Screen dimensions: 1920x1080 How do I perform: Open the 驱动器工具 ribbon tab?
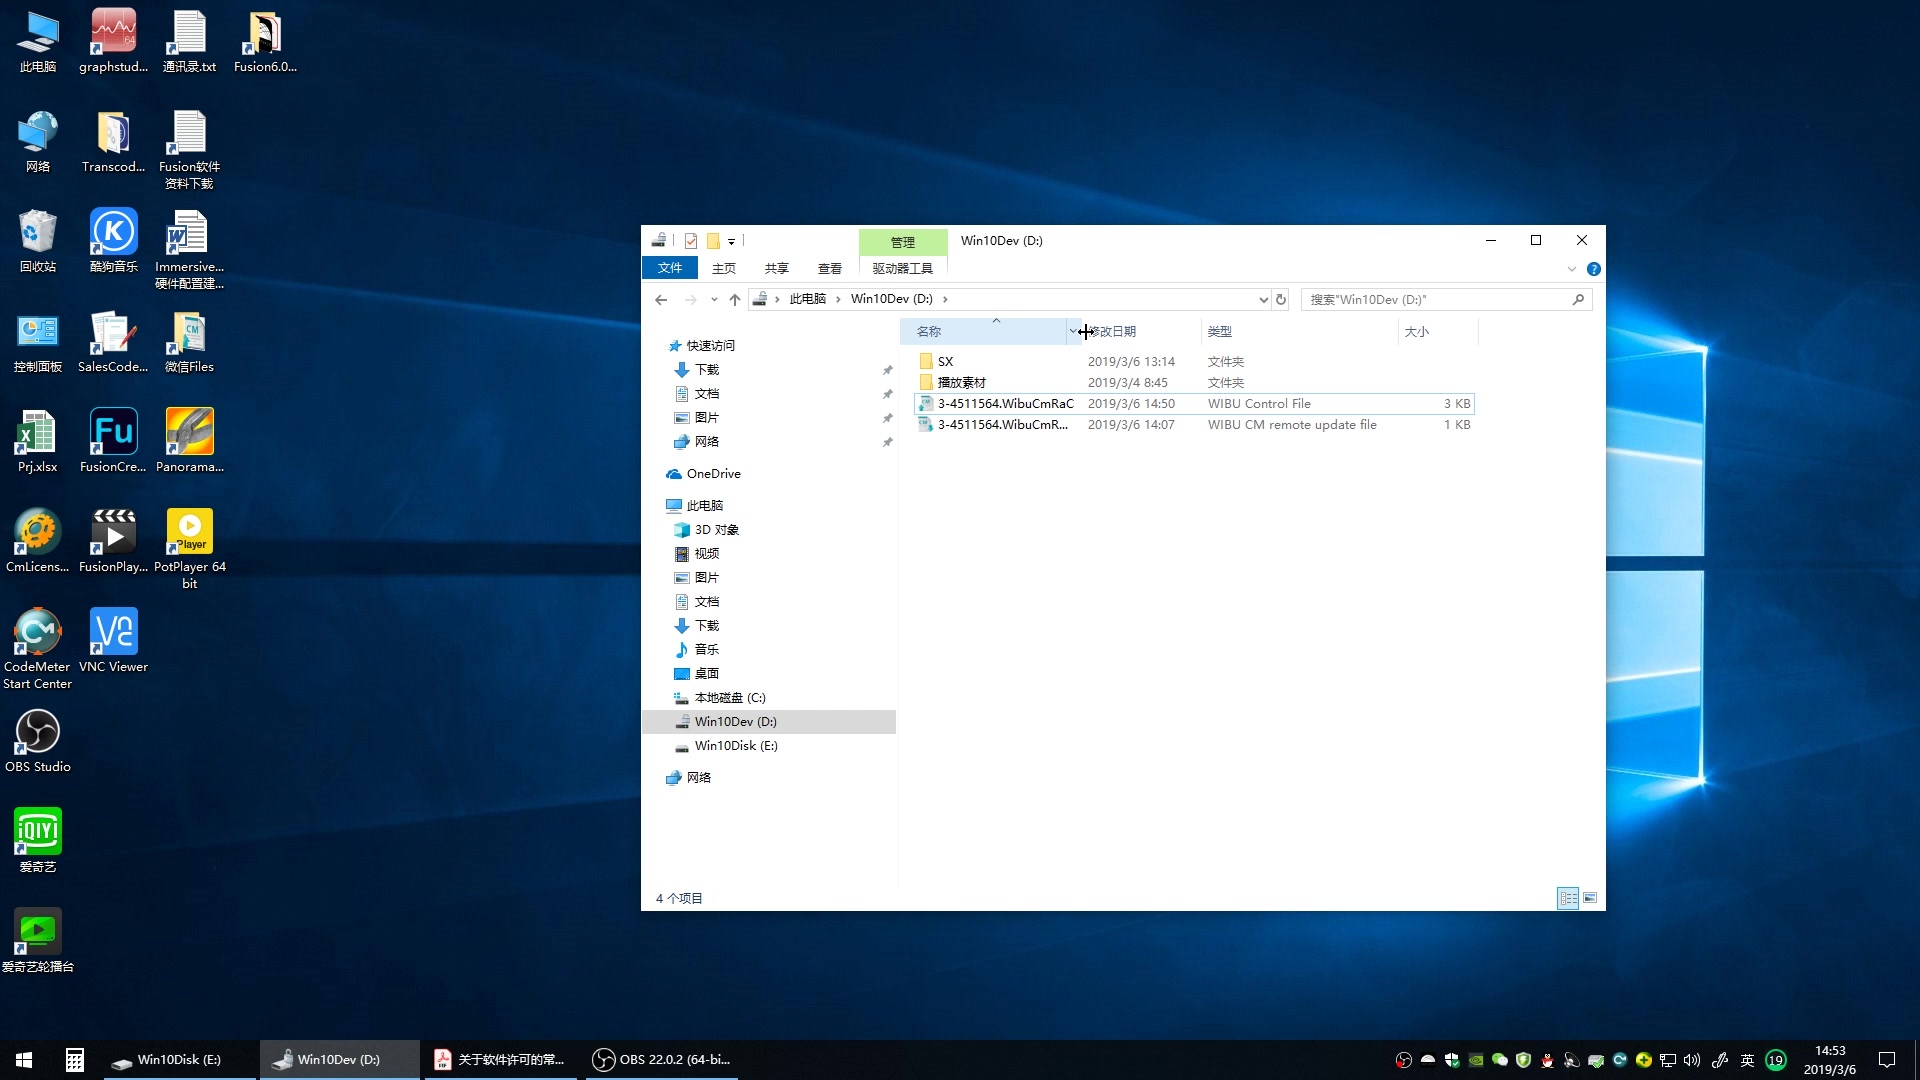click(x=902, y=268)
